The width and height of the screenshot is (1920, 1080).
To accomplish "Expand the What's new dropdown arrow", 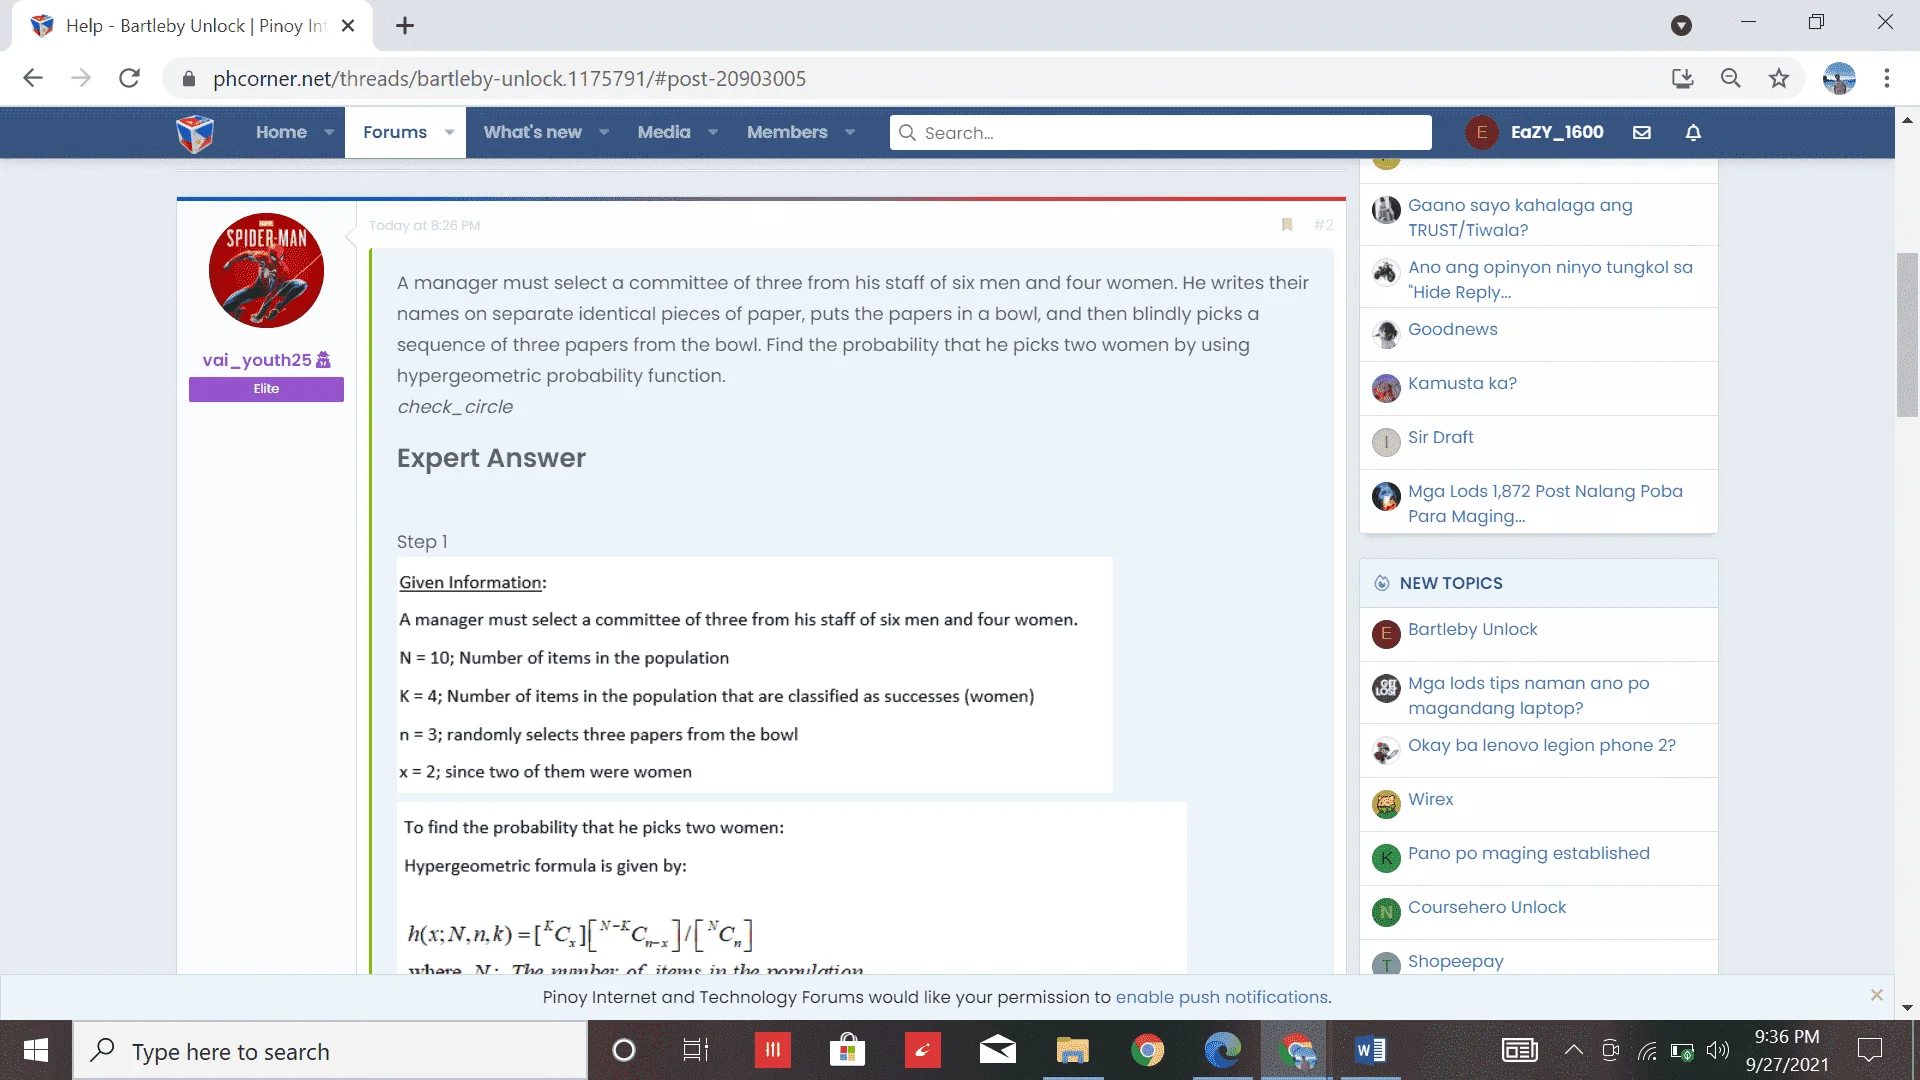I will [x=604, y=132].
